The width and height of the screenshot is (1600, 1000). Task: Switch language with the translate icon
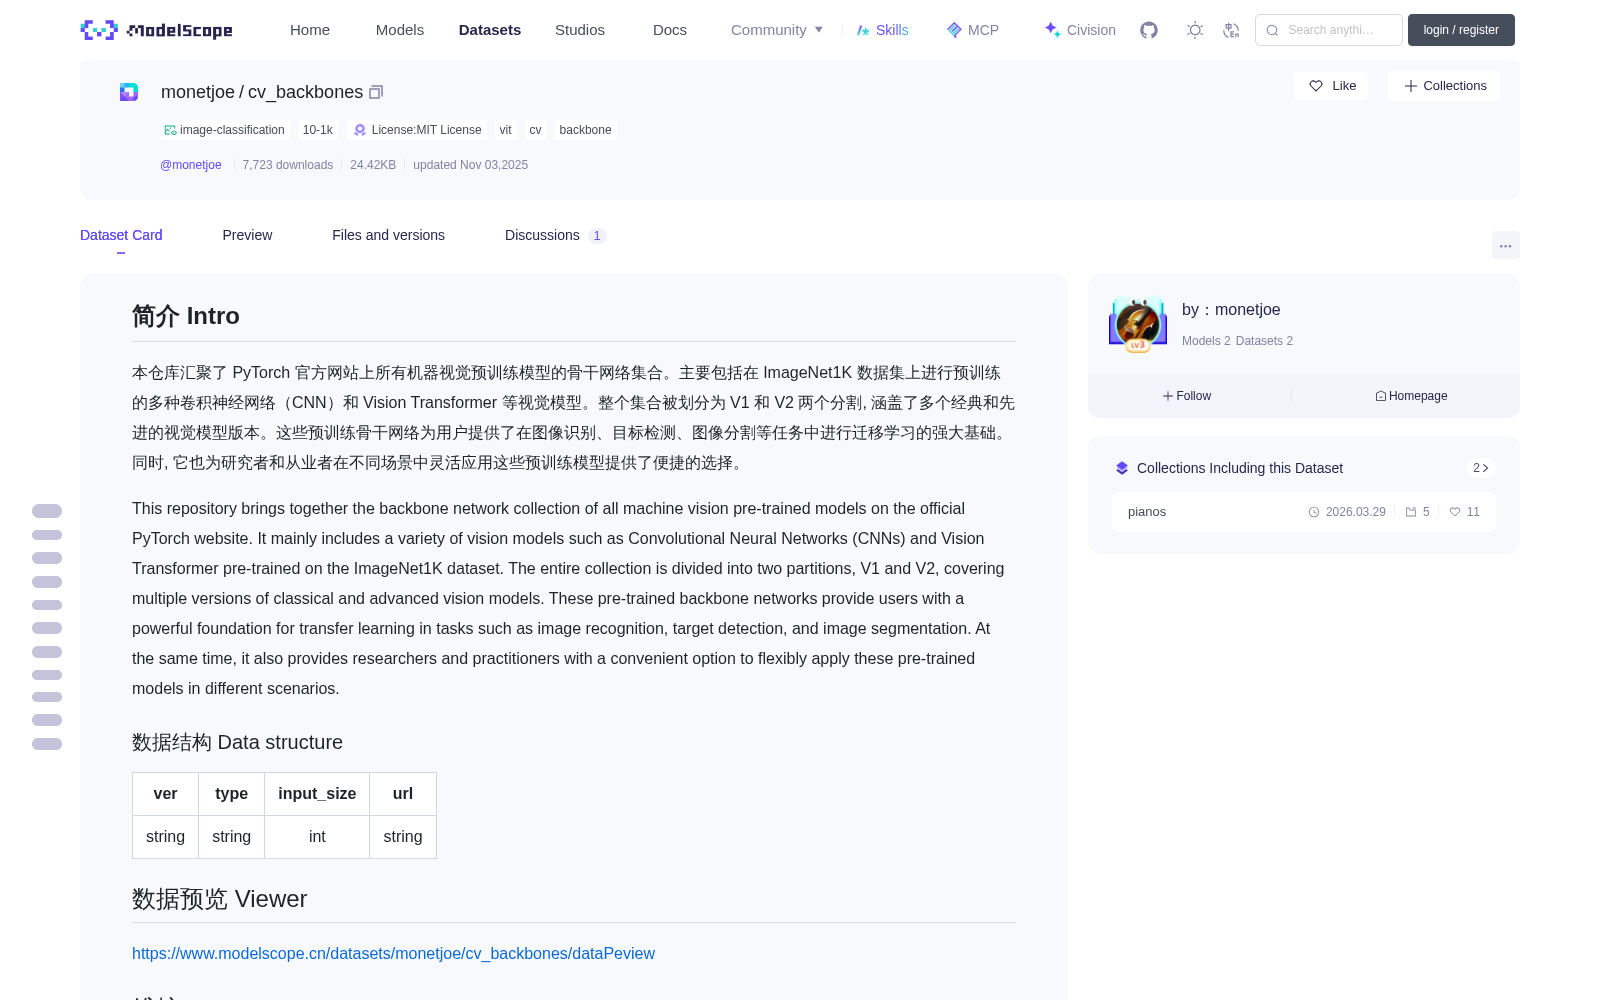(1232, 30)
